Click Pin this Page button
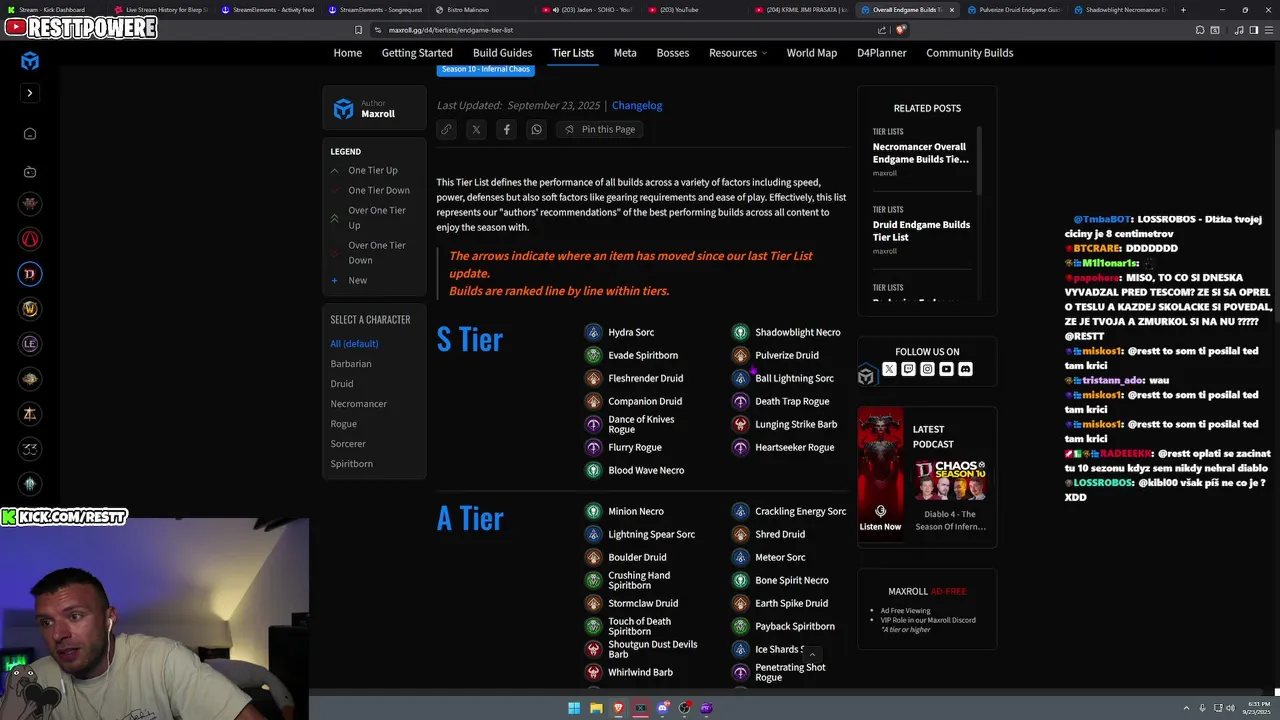 click(600, 129)
